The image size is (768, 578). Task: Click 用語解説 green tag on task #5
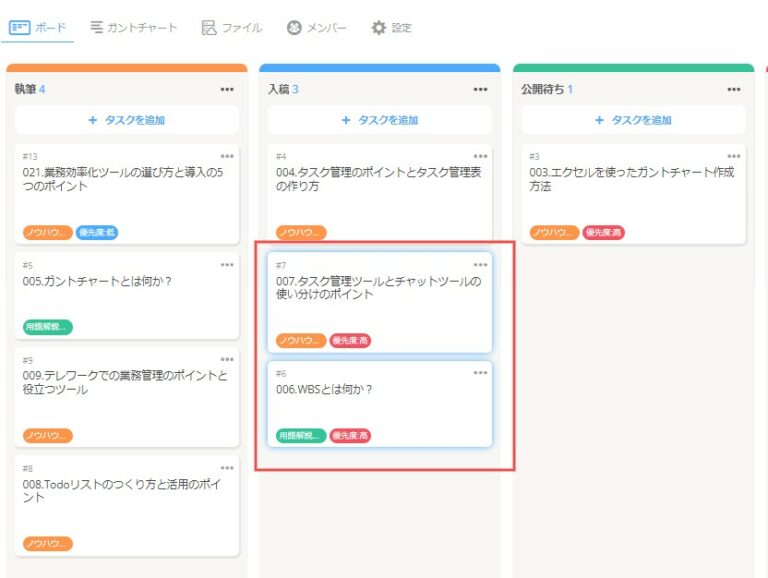(x=48, y=327)
